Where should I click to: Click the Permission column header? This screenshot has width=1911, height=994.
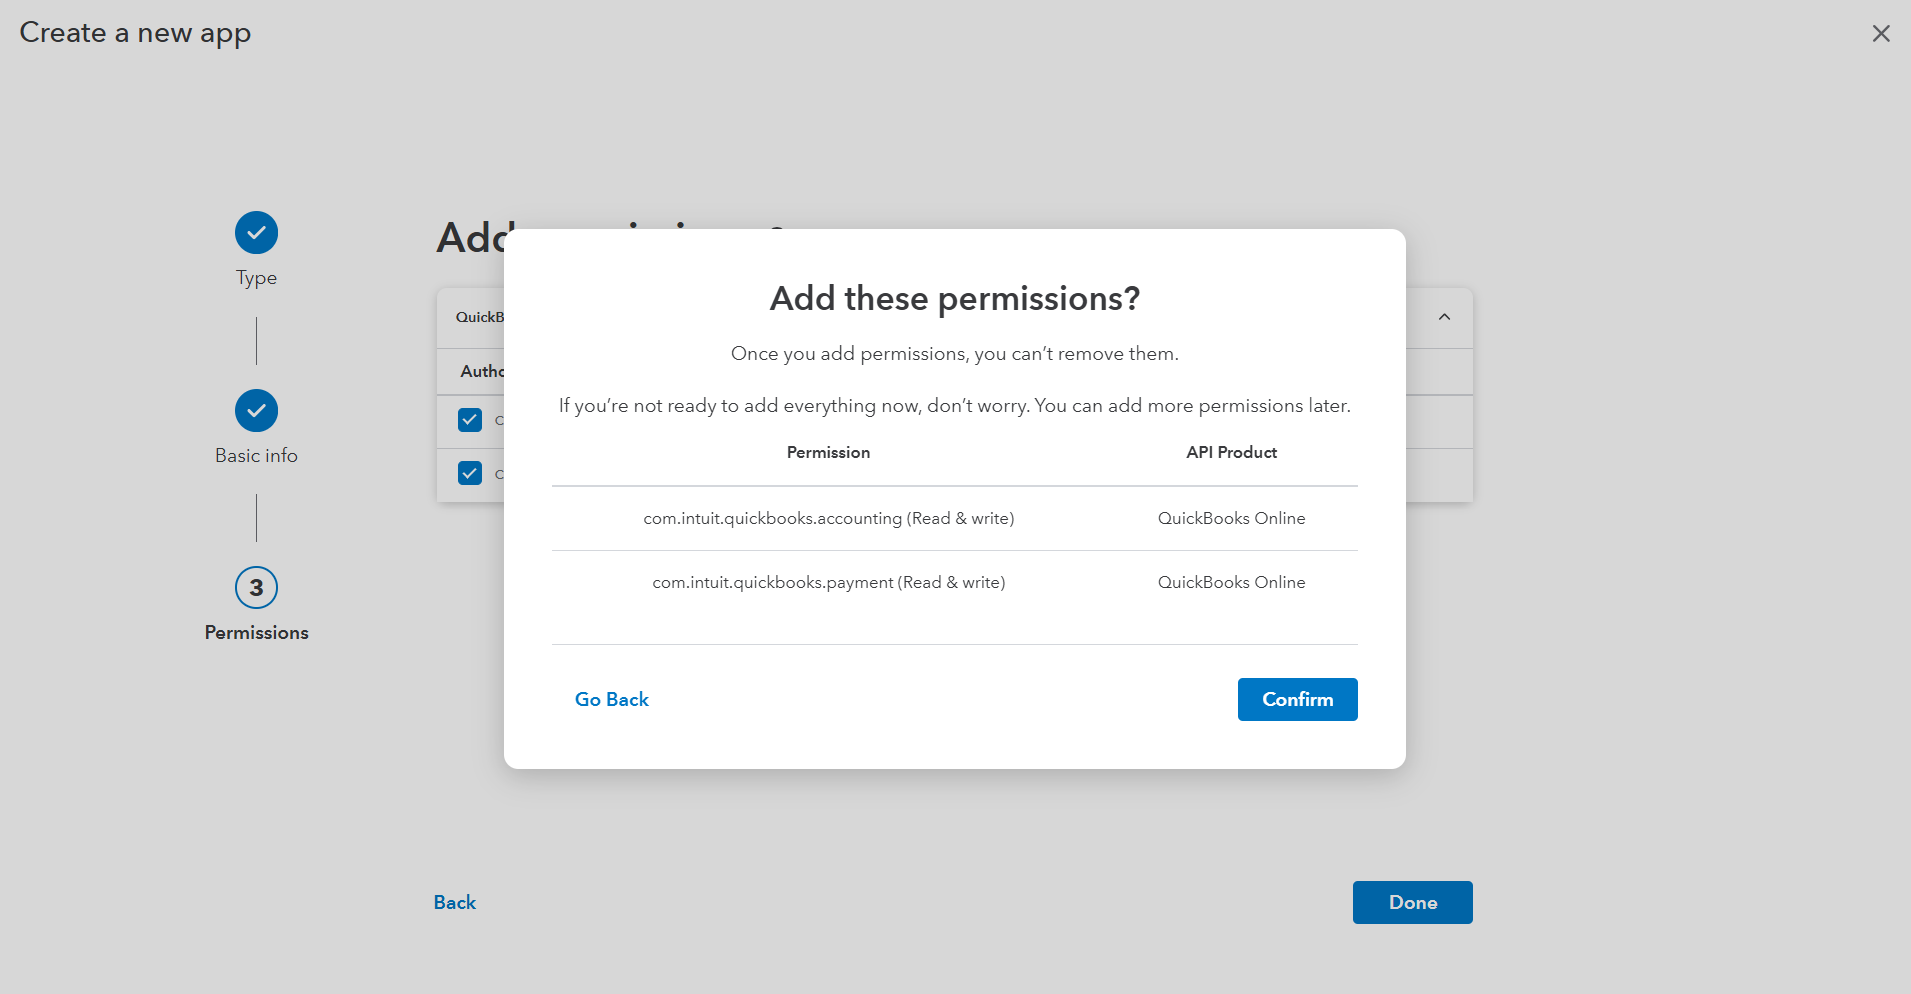pos(828,452)
